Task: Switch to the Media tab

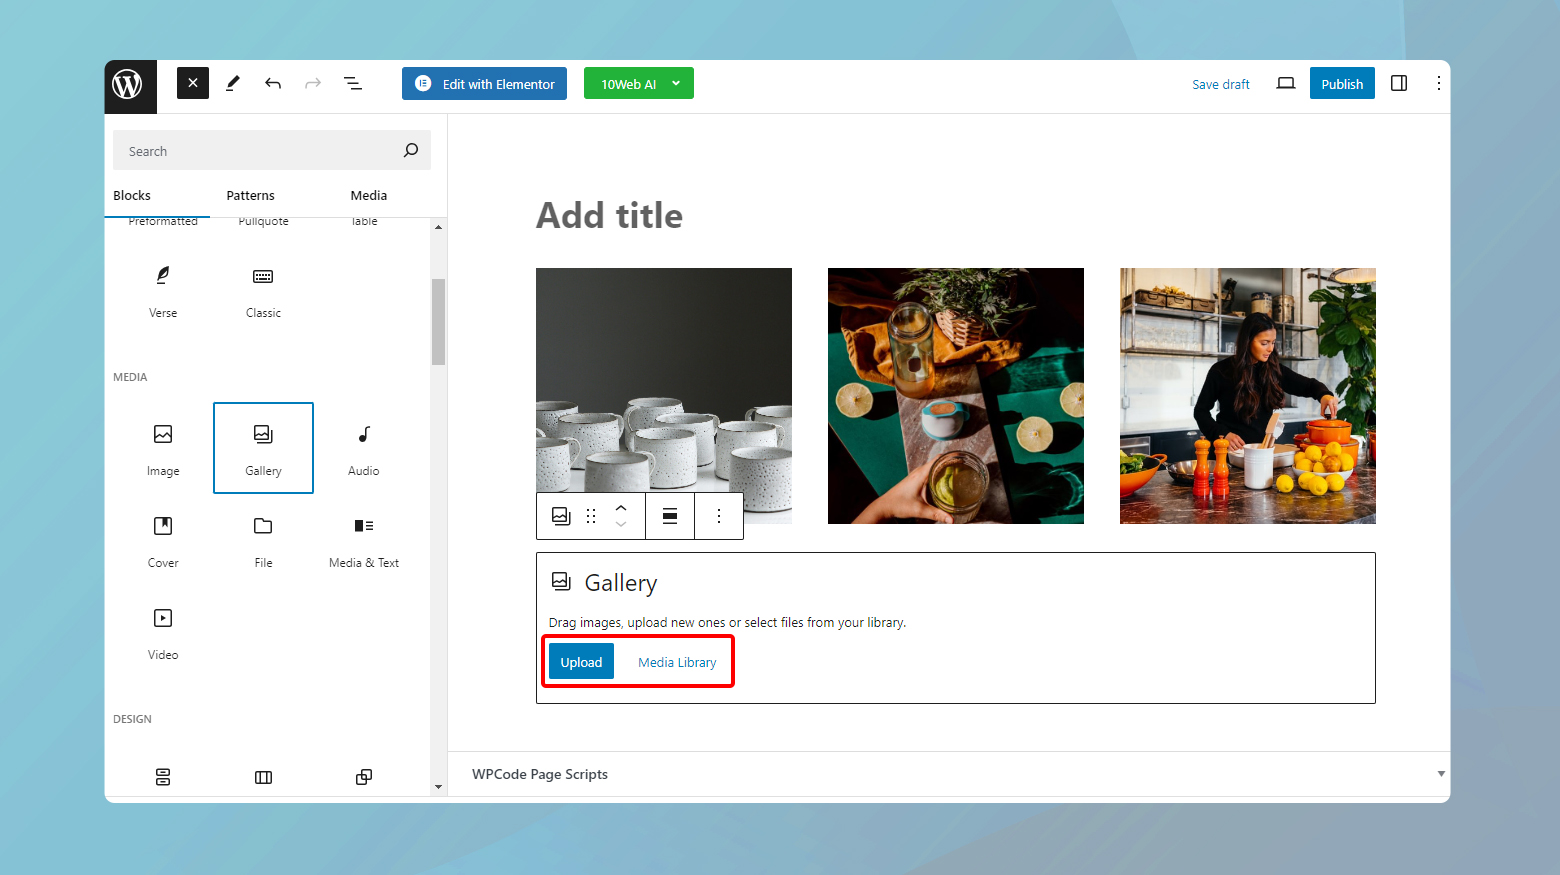Action: (x=368, y=195)
